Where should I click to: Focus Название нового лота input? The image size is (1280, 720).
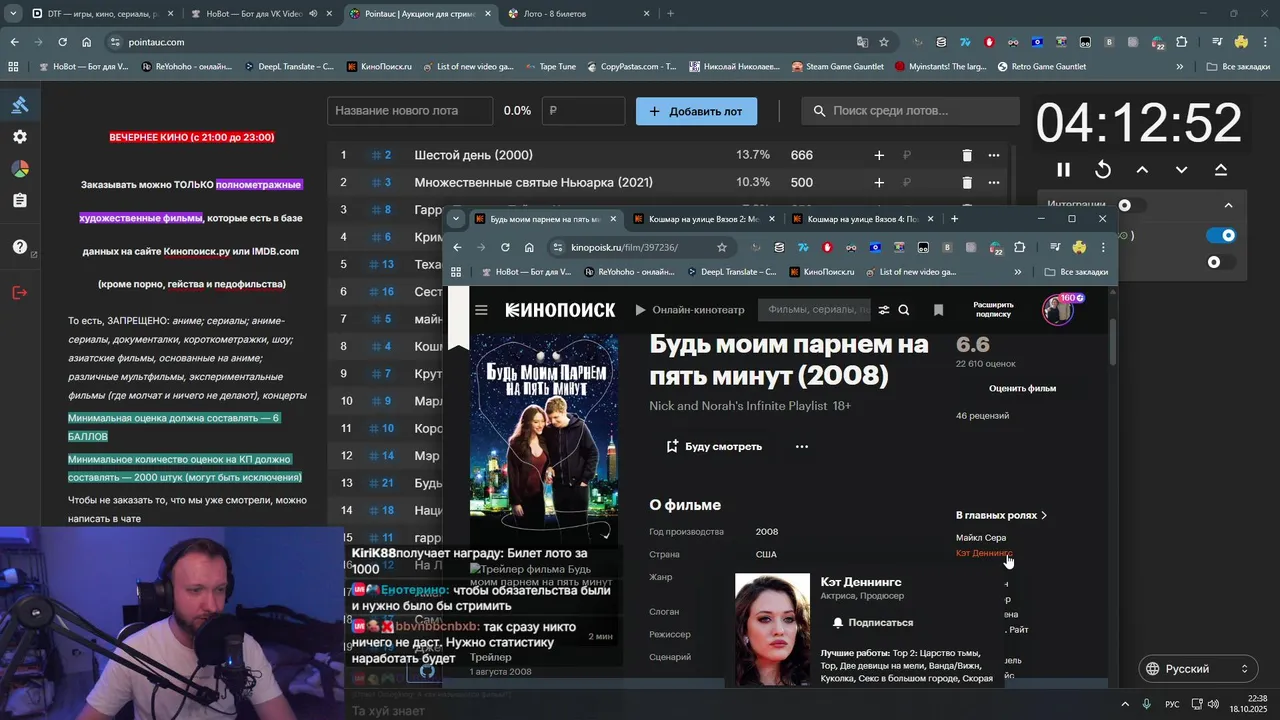410,111
